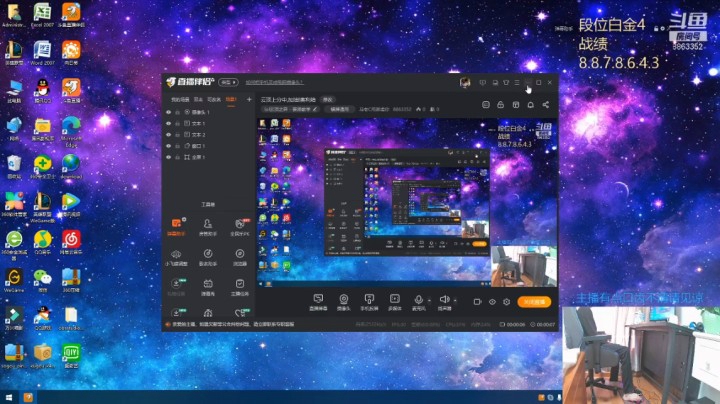
Task: Open Microsoft Edge desktop shortcut
Action: (71, 132)
